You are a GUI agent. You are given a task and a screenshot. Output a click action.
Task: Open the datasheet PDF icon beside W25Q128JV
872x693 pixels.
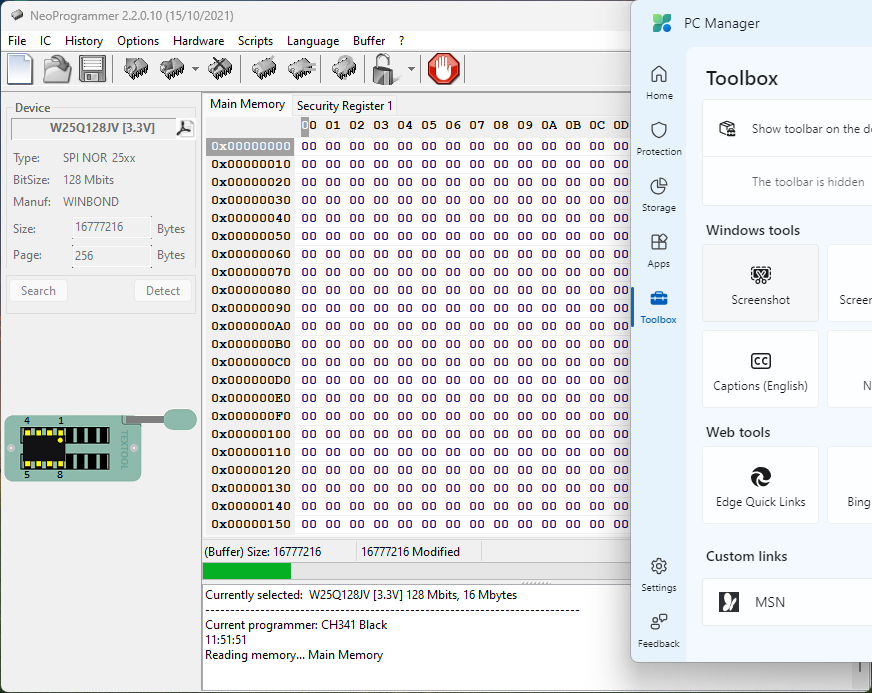click(x=184, y=128)
